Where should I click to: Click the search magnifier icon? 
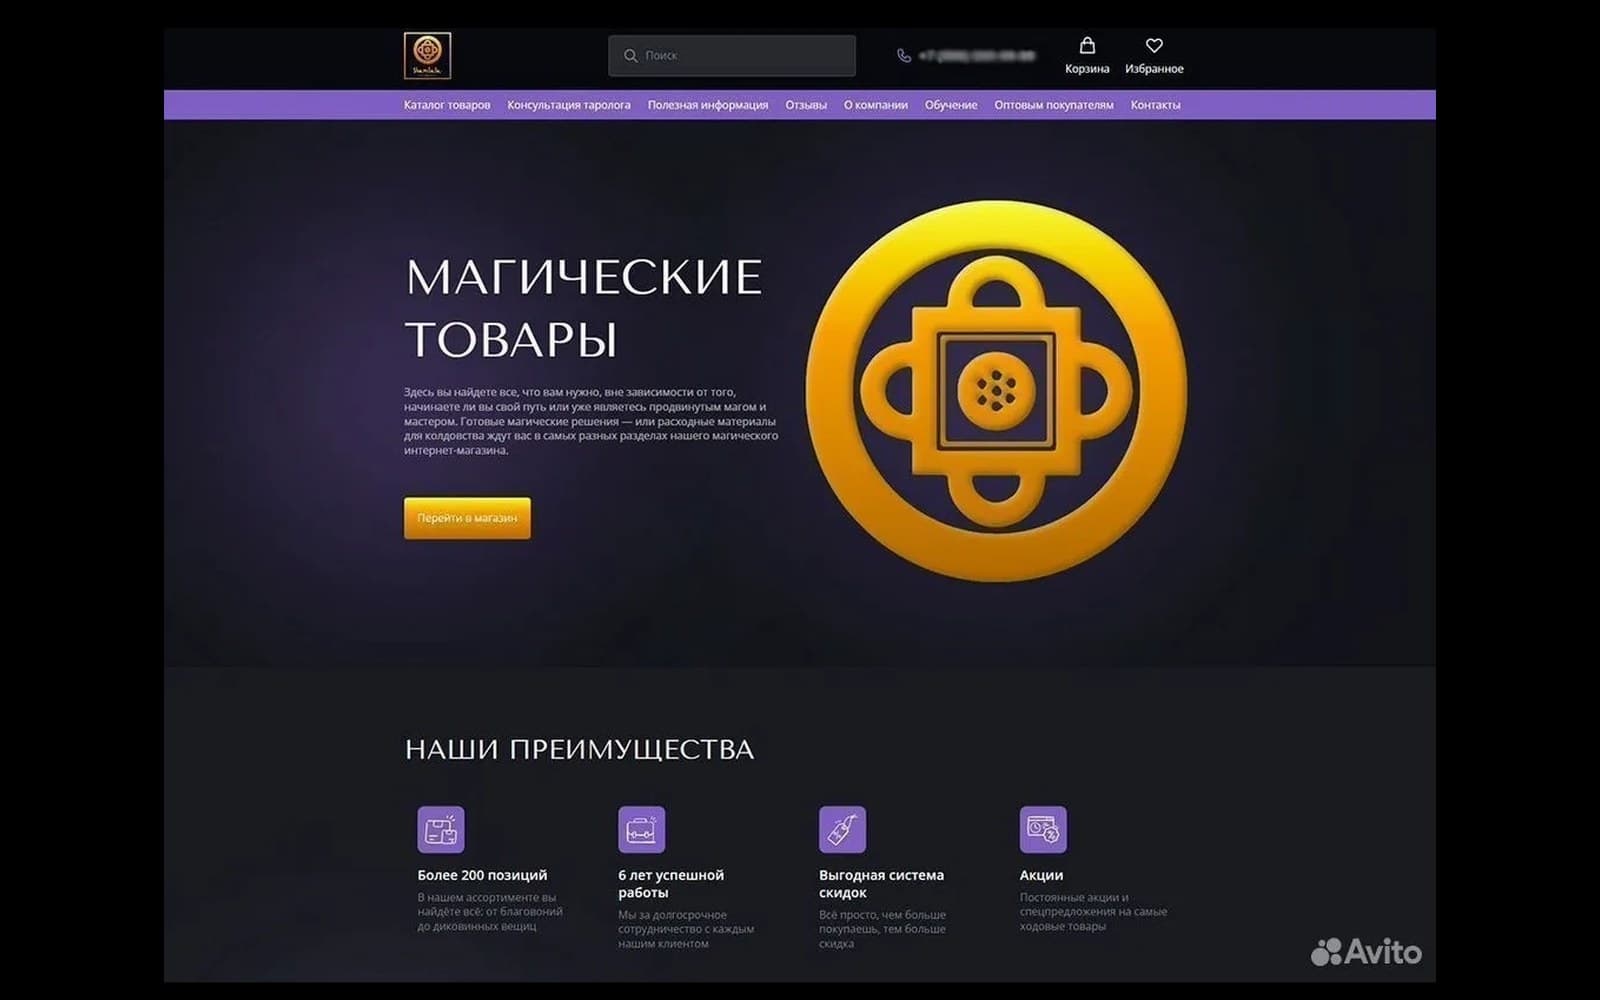click(630, 56)
